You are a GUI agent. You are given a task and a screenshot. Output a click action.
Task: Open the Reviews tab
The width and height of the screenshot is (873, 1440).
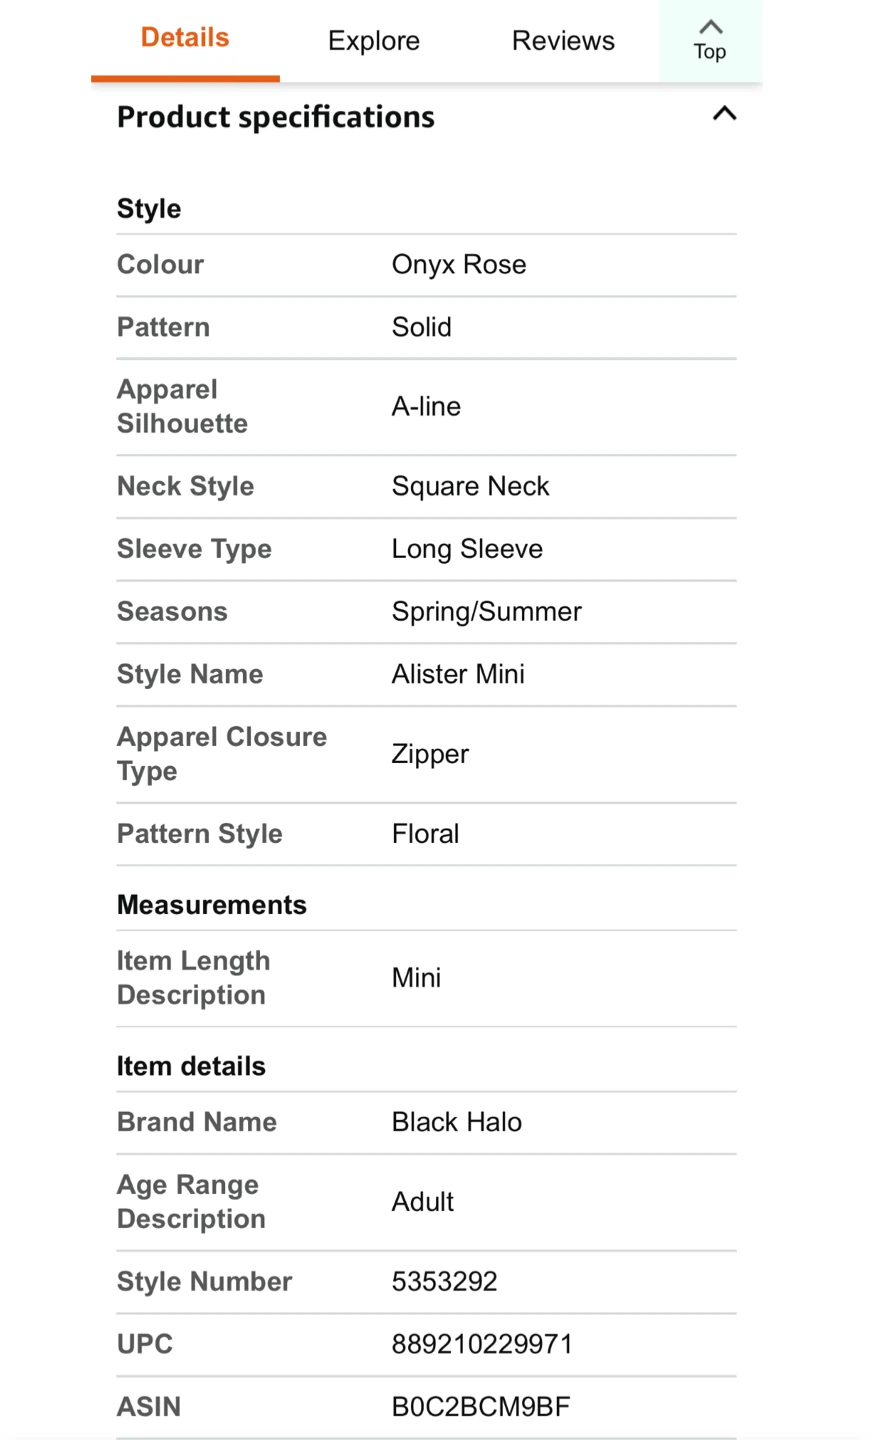(x=563, y=41)
